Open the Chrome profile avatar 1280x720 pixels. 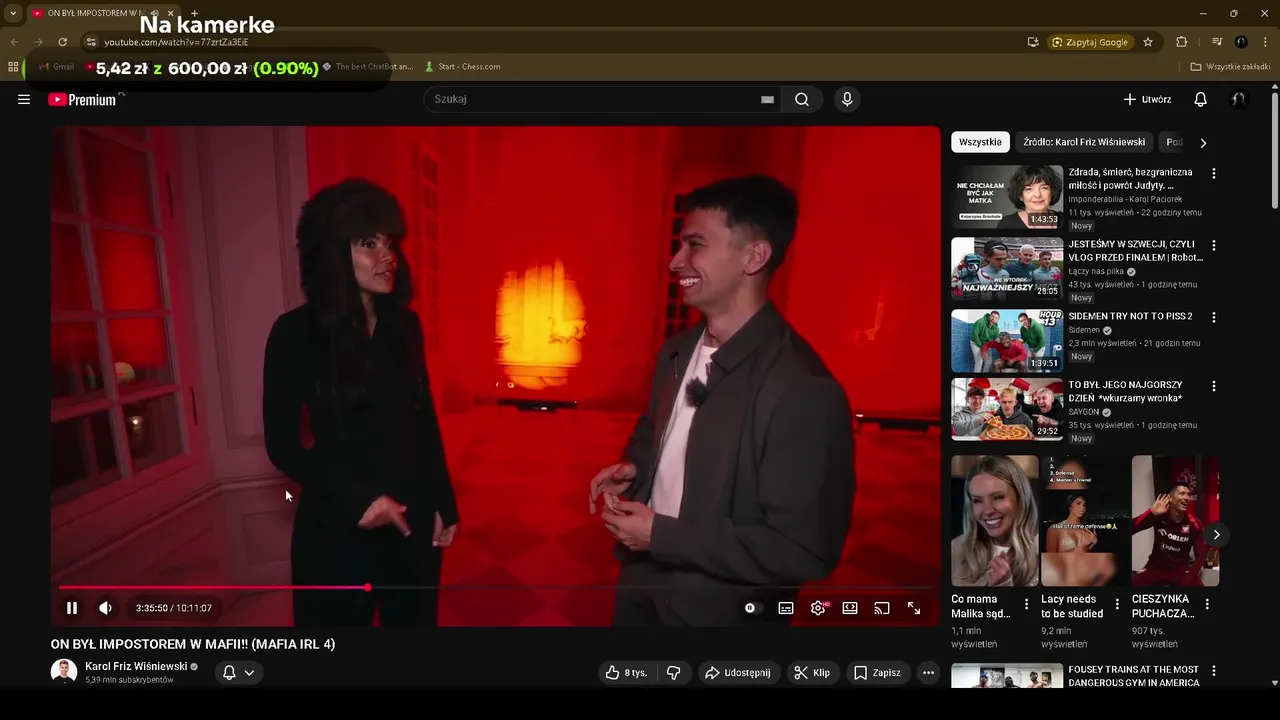click(1241, 42)
